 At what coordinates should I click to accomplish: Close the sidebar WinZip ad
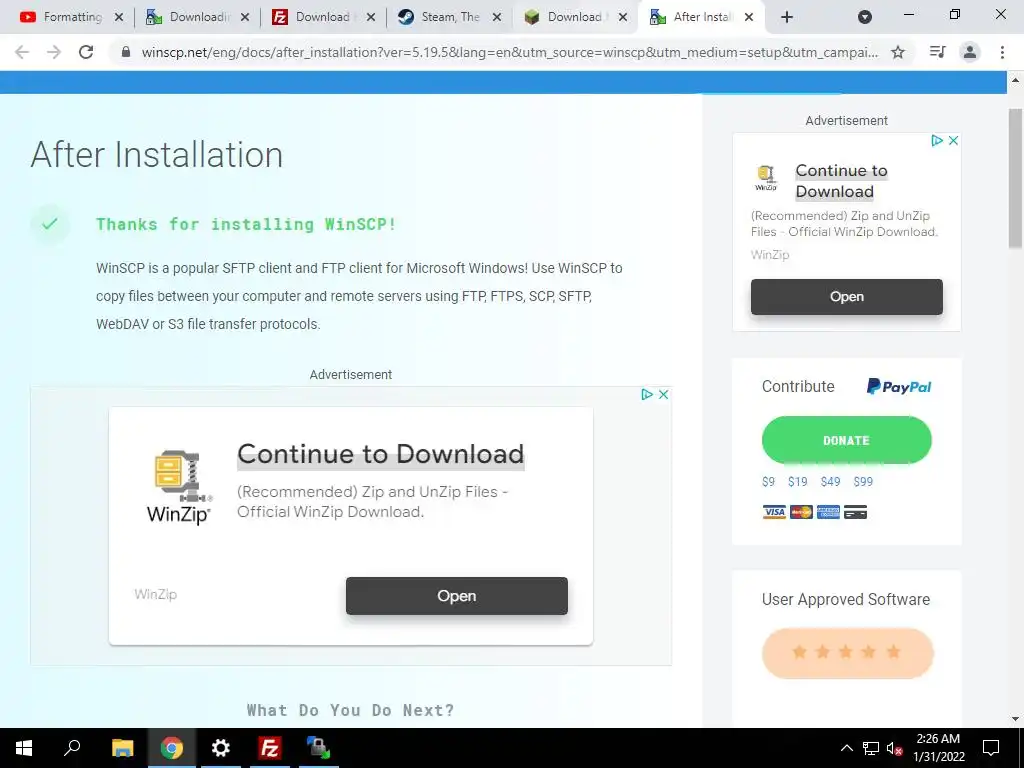[953, 140]
